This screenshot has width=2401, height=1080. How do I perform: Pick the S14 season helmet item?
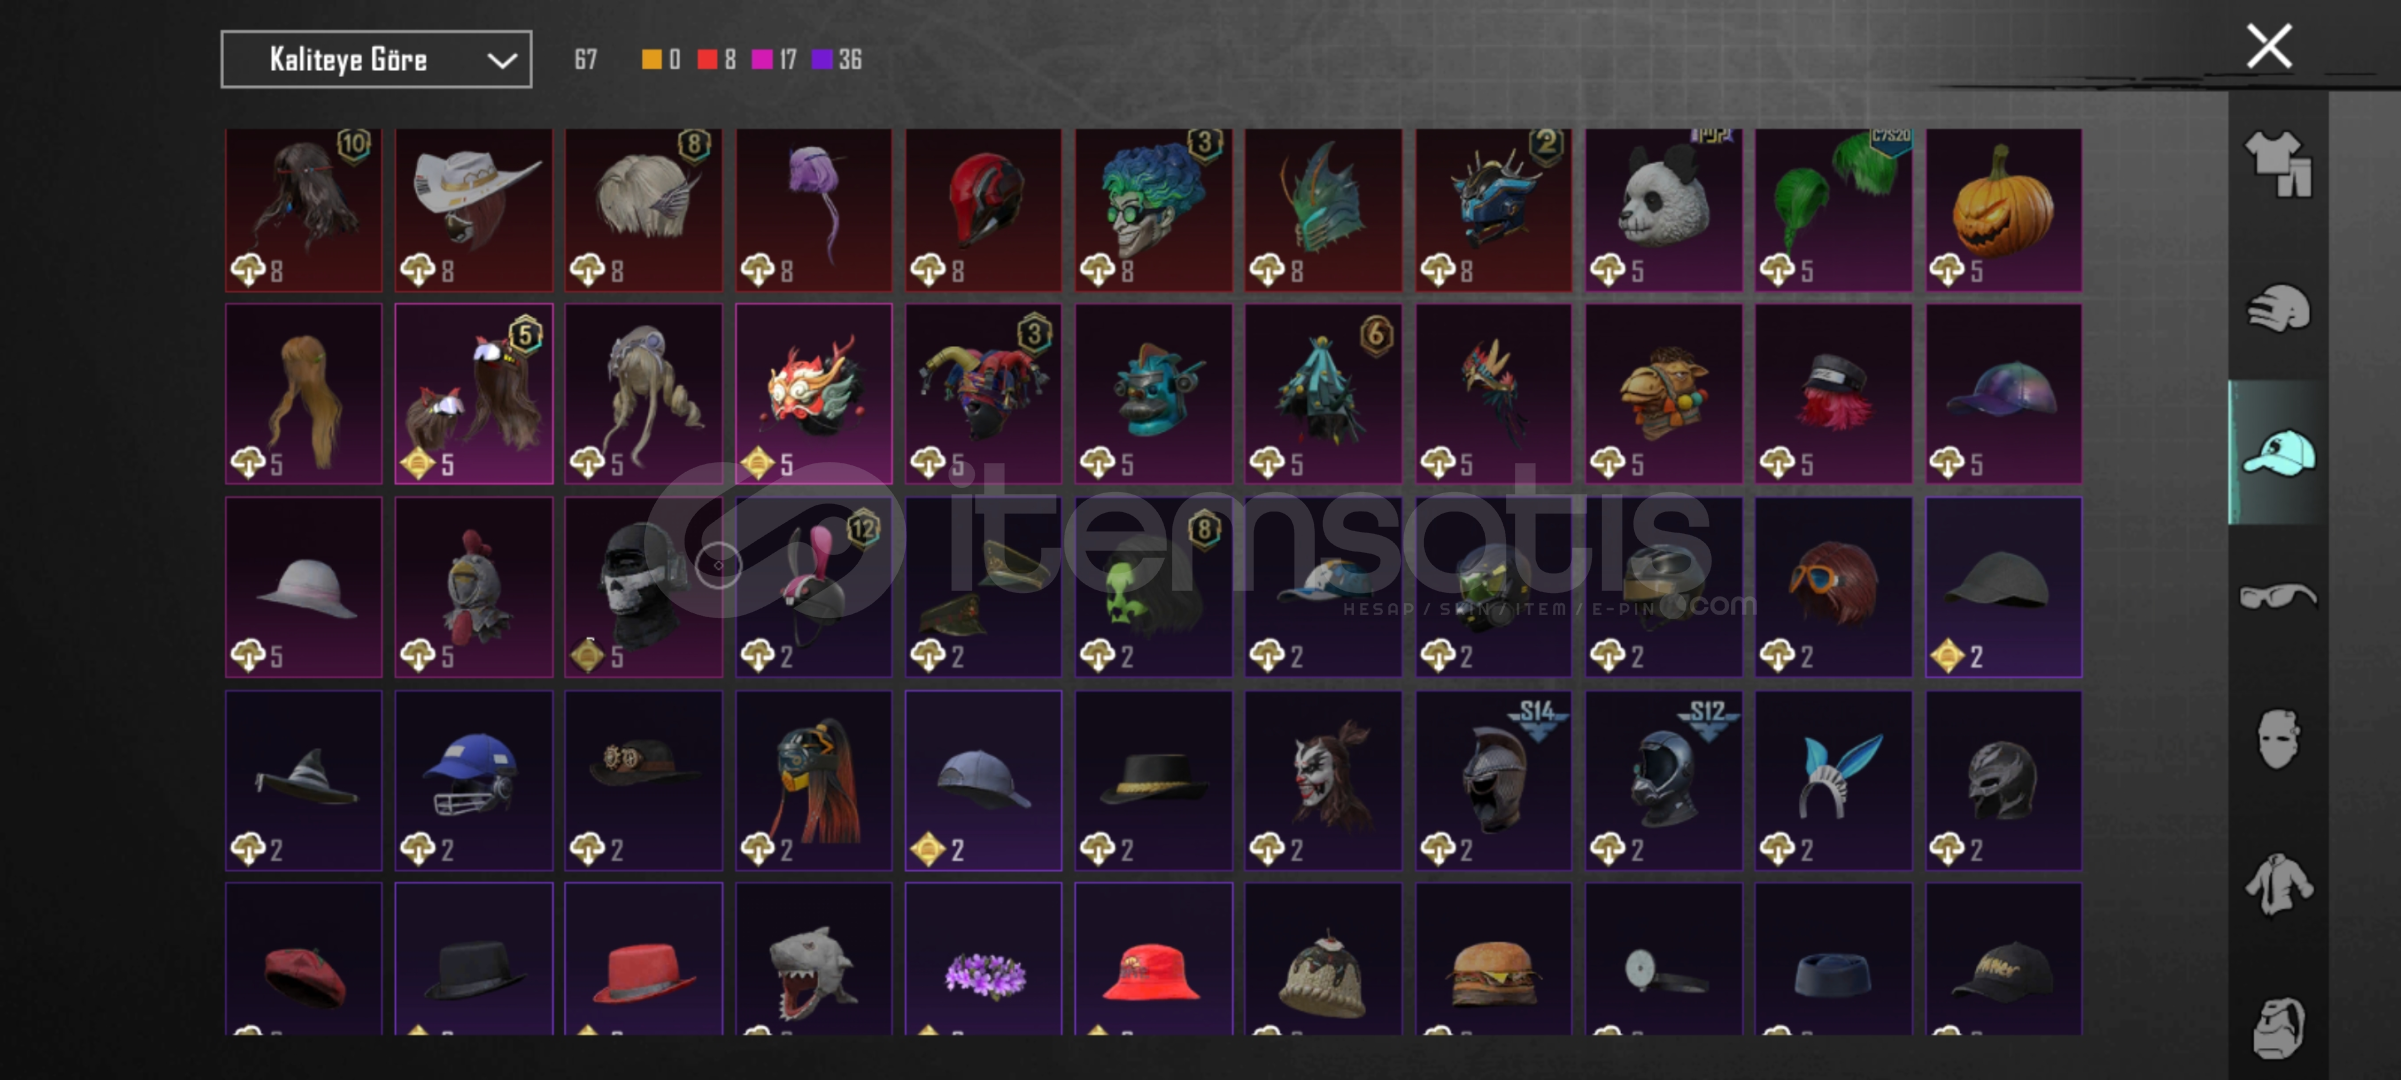point(1493,780)
